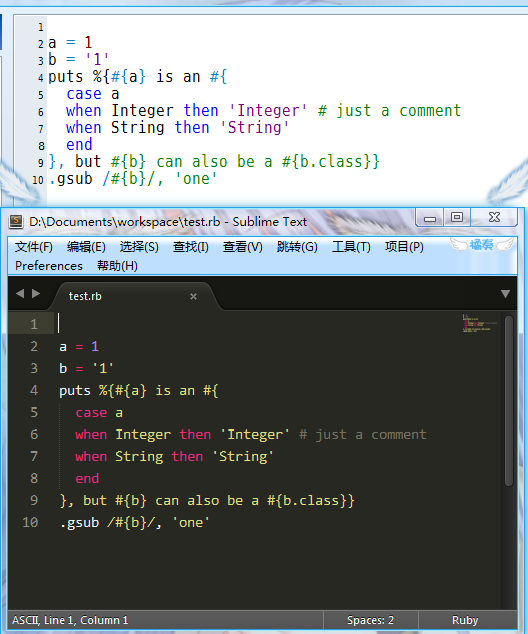The image size is (528, 634).
Task: Open the 帮助(H) menu
Action: 117,266
